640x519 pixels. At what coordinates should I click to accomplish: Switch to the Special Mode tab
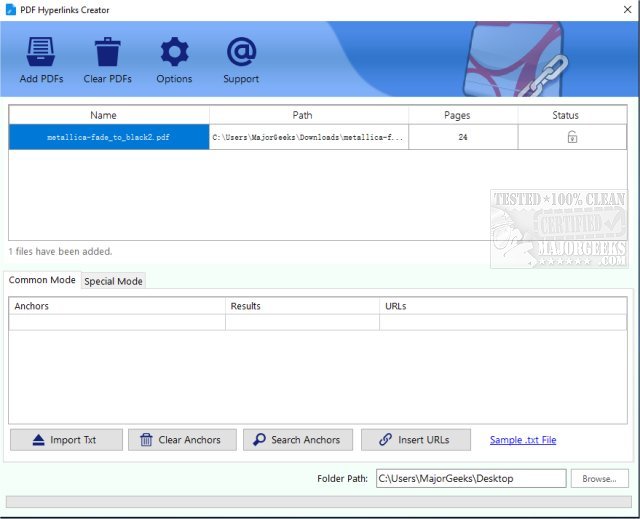(113, 281)
